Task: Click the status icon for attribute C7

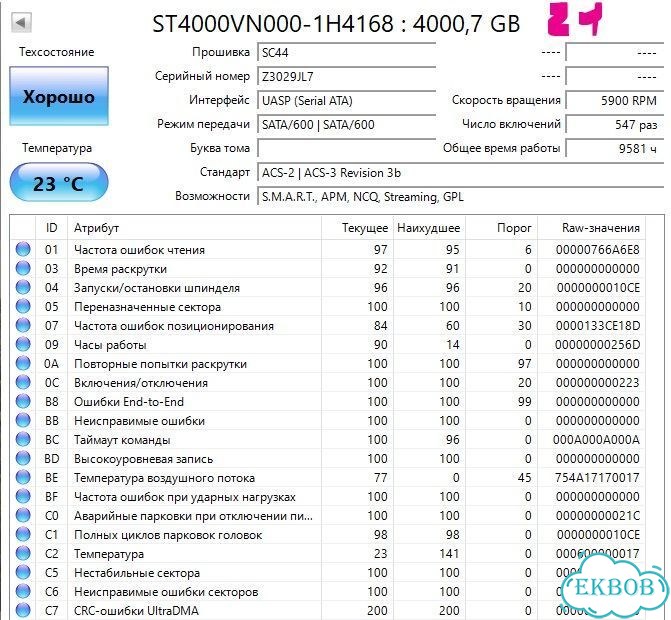Action: (x=23, y=610)
